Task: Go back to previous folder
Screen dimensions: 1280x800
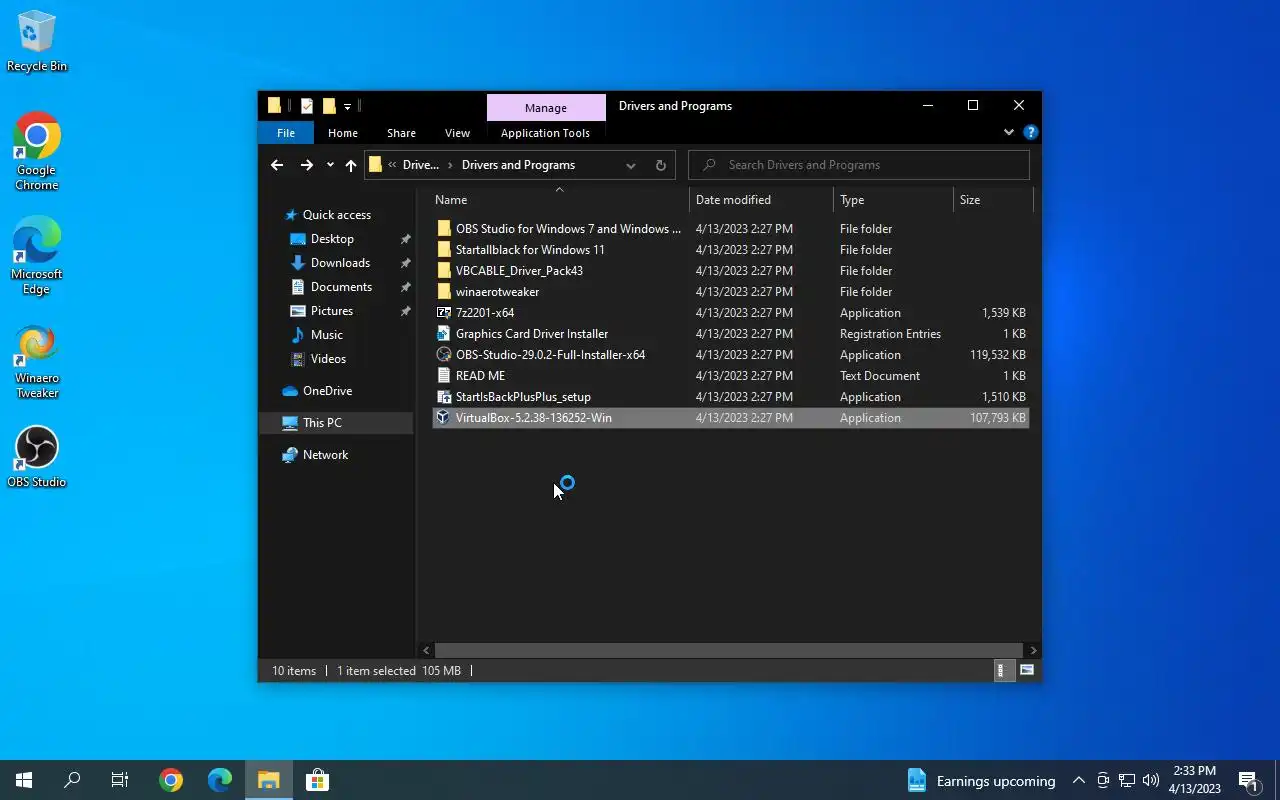Action: tap(277, 165)
